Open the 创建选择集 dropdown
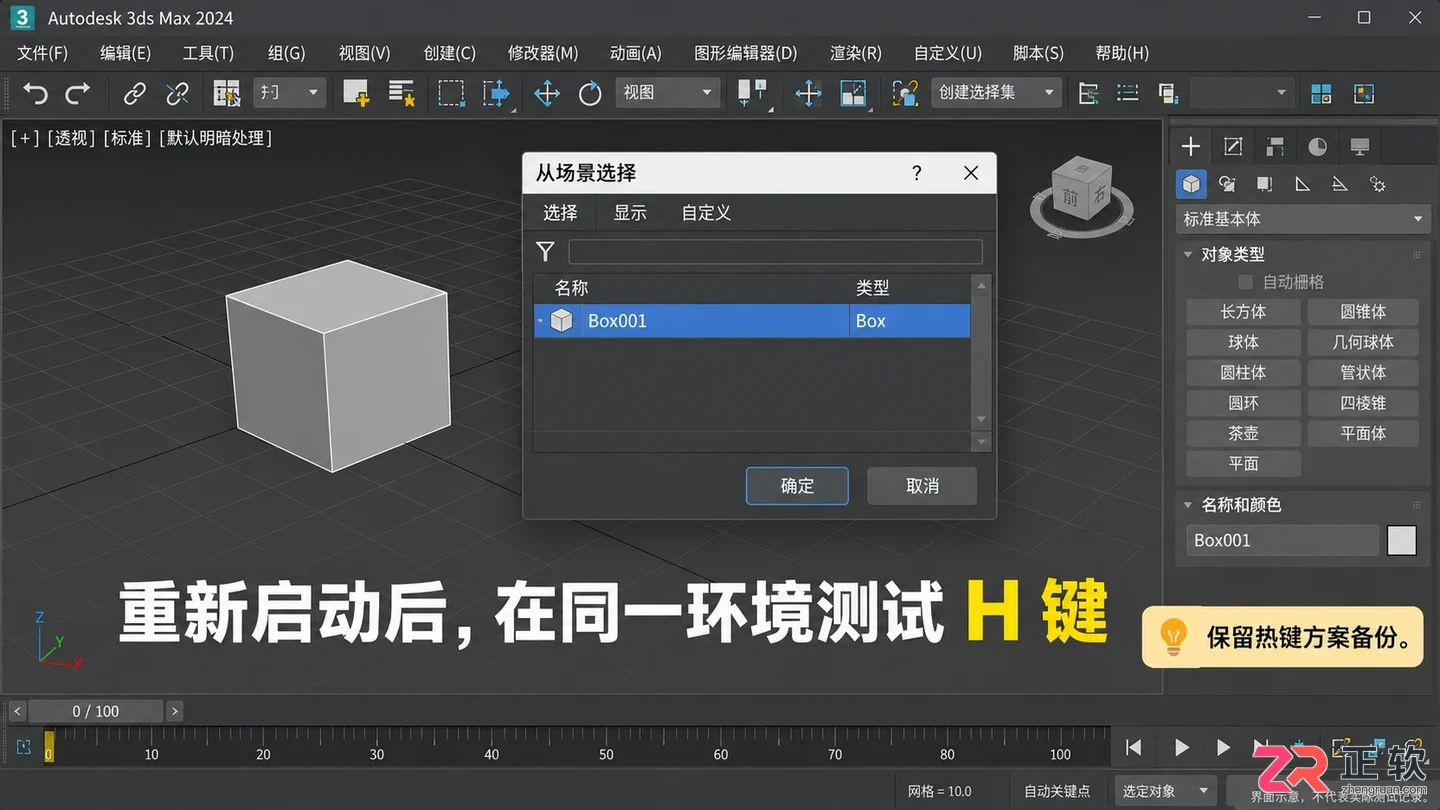This screenshot has width=1440, height=810. [x=995, y=93]
